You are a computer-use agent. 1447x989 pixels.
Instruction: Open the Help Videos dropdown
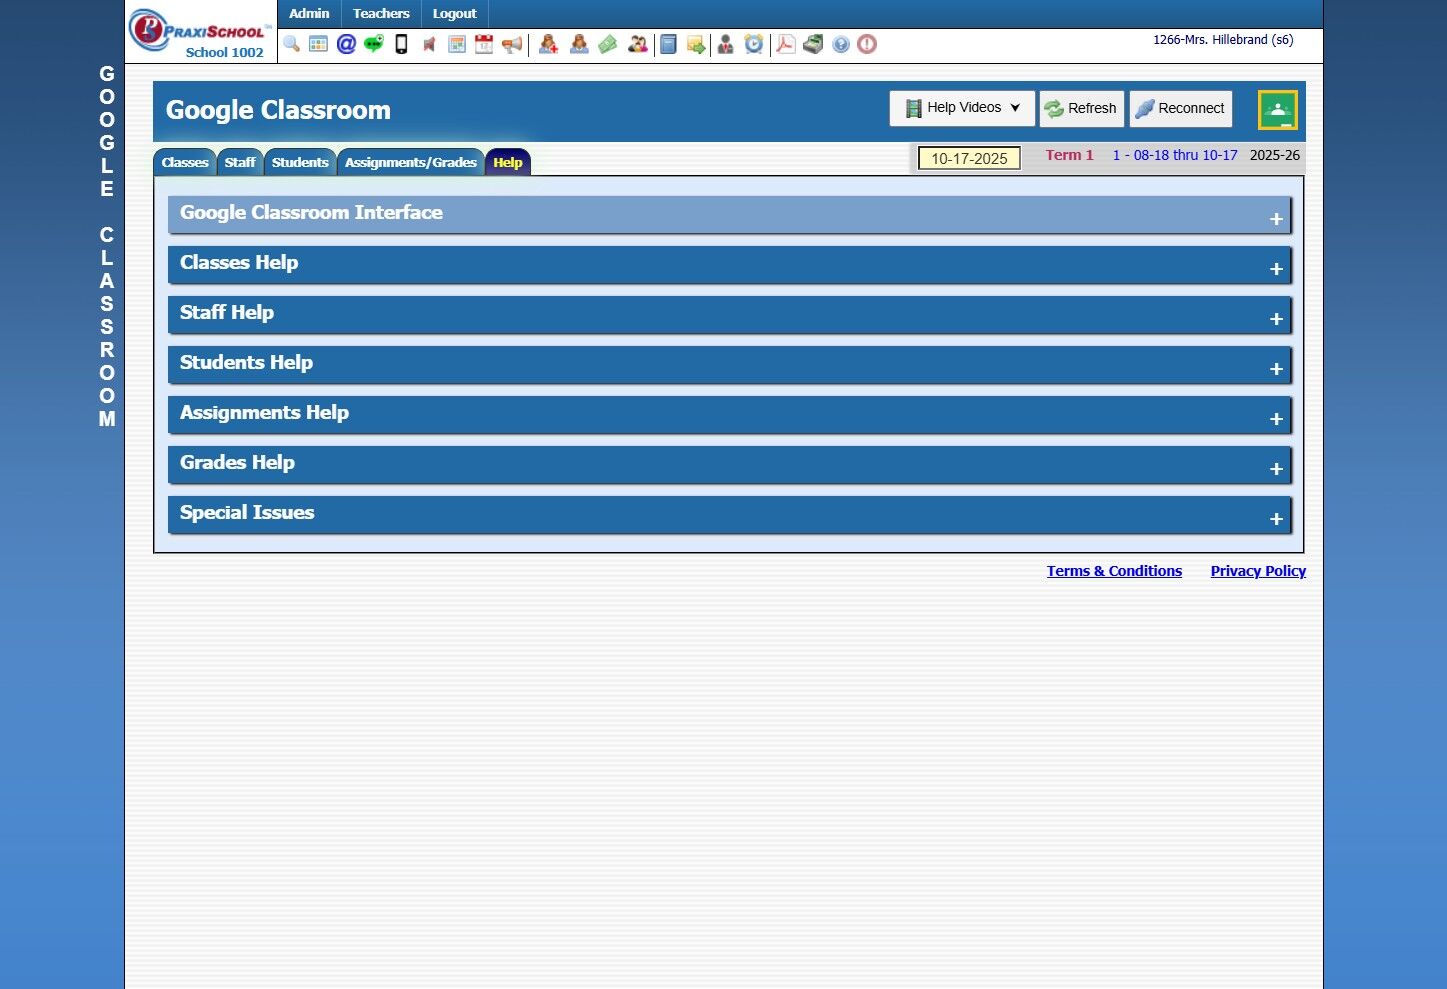coord(962,108)
